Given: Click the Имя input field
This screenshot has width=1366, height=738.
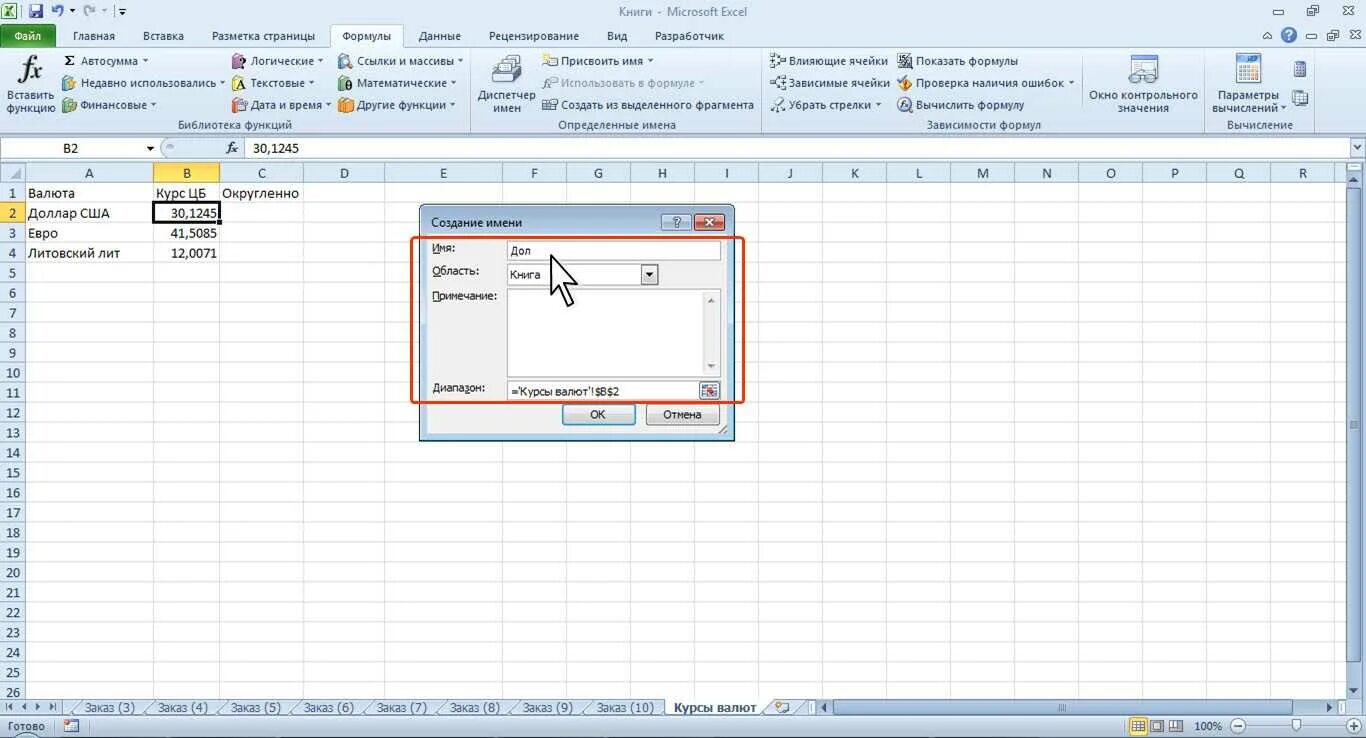Looking at the screenshot, I should click(x=614, y=251).
